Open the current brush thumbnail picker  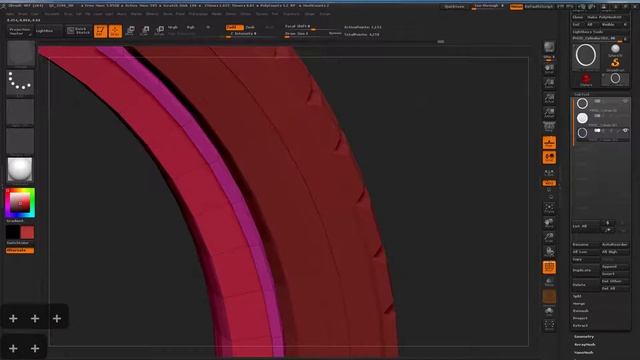click(x=20, y=54)
